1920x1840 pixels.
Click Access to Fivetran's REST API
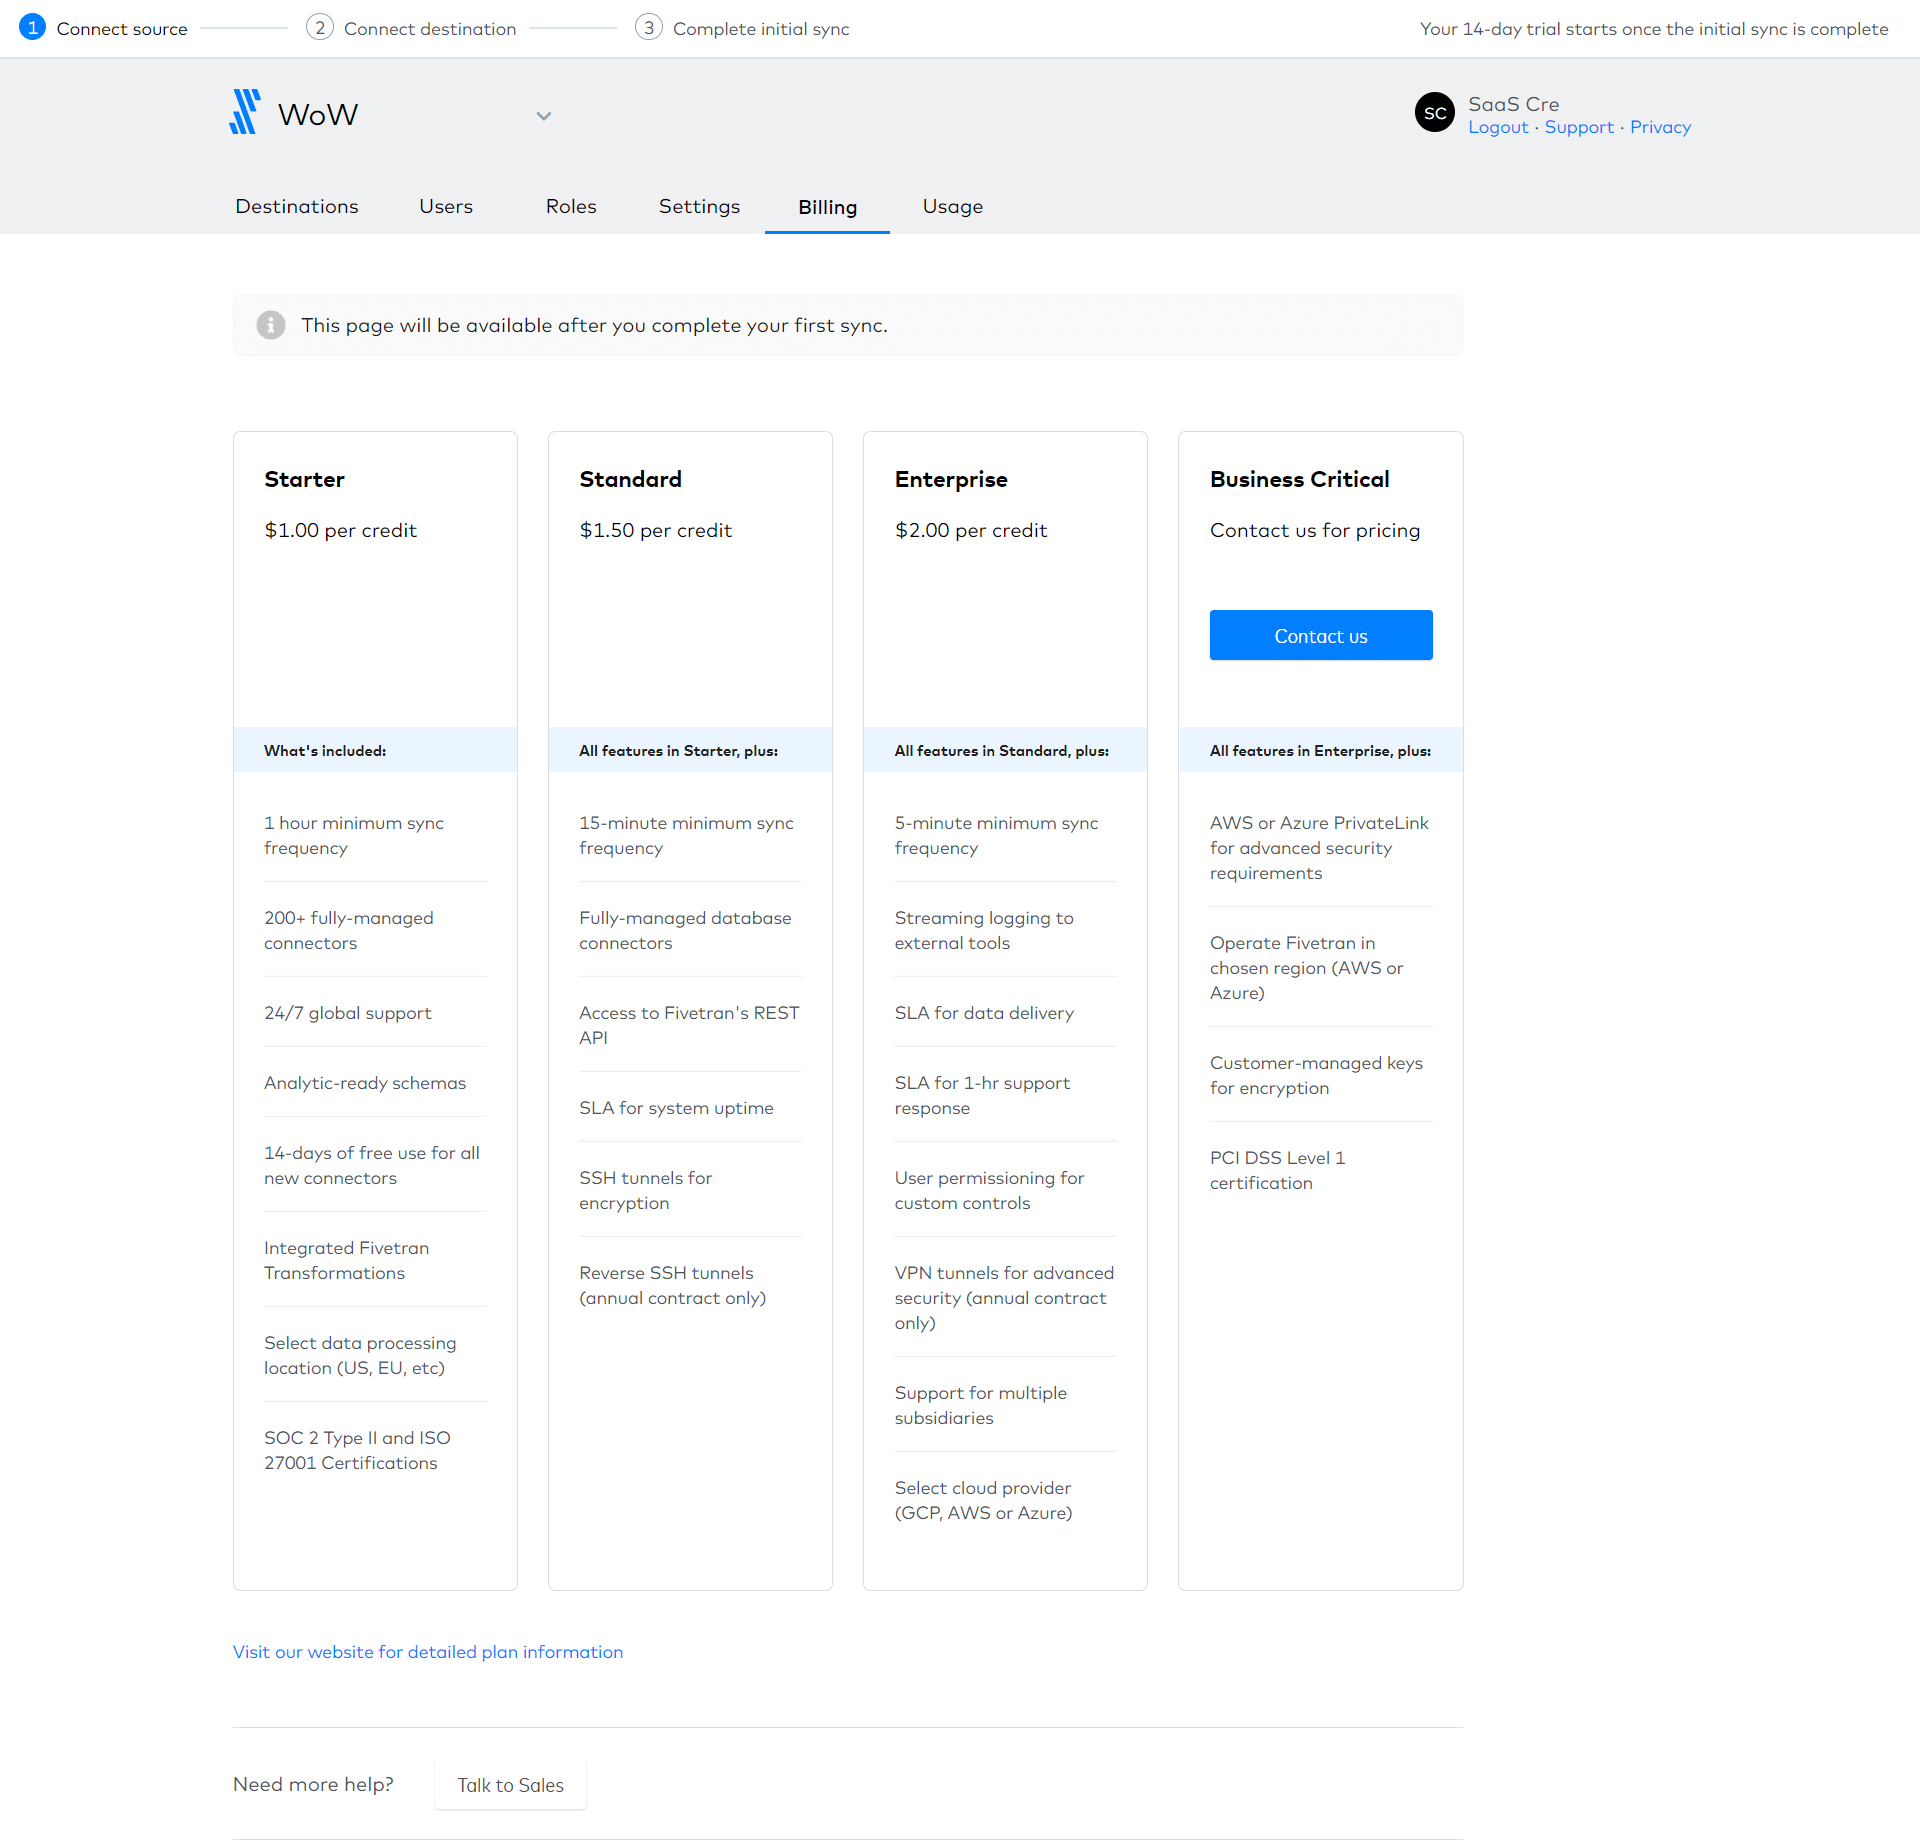point(689,1025)
